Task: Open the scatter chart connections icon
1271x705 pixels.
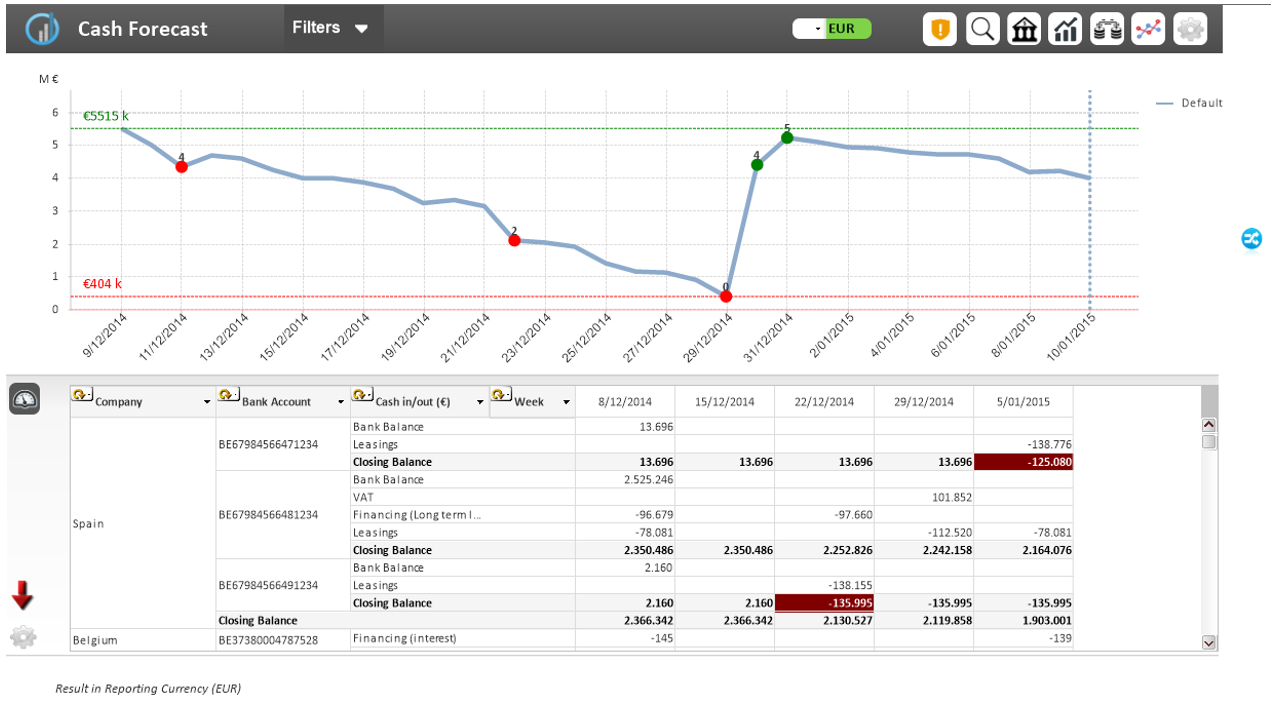Action: [1147, 28]
